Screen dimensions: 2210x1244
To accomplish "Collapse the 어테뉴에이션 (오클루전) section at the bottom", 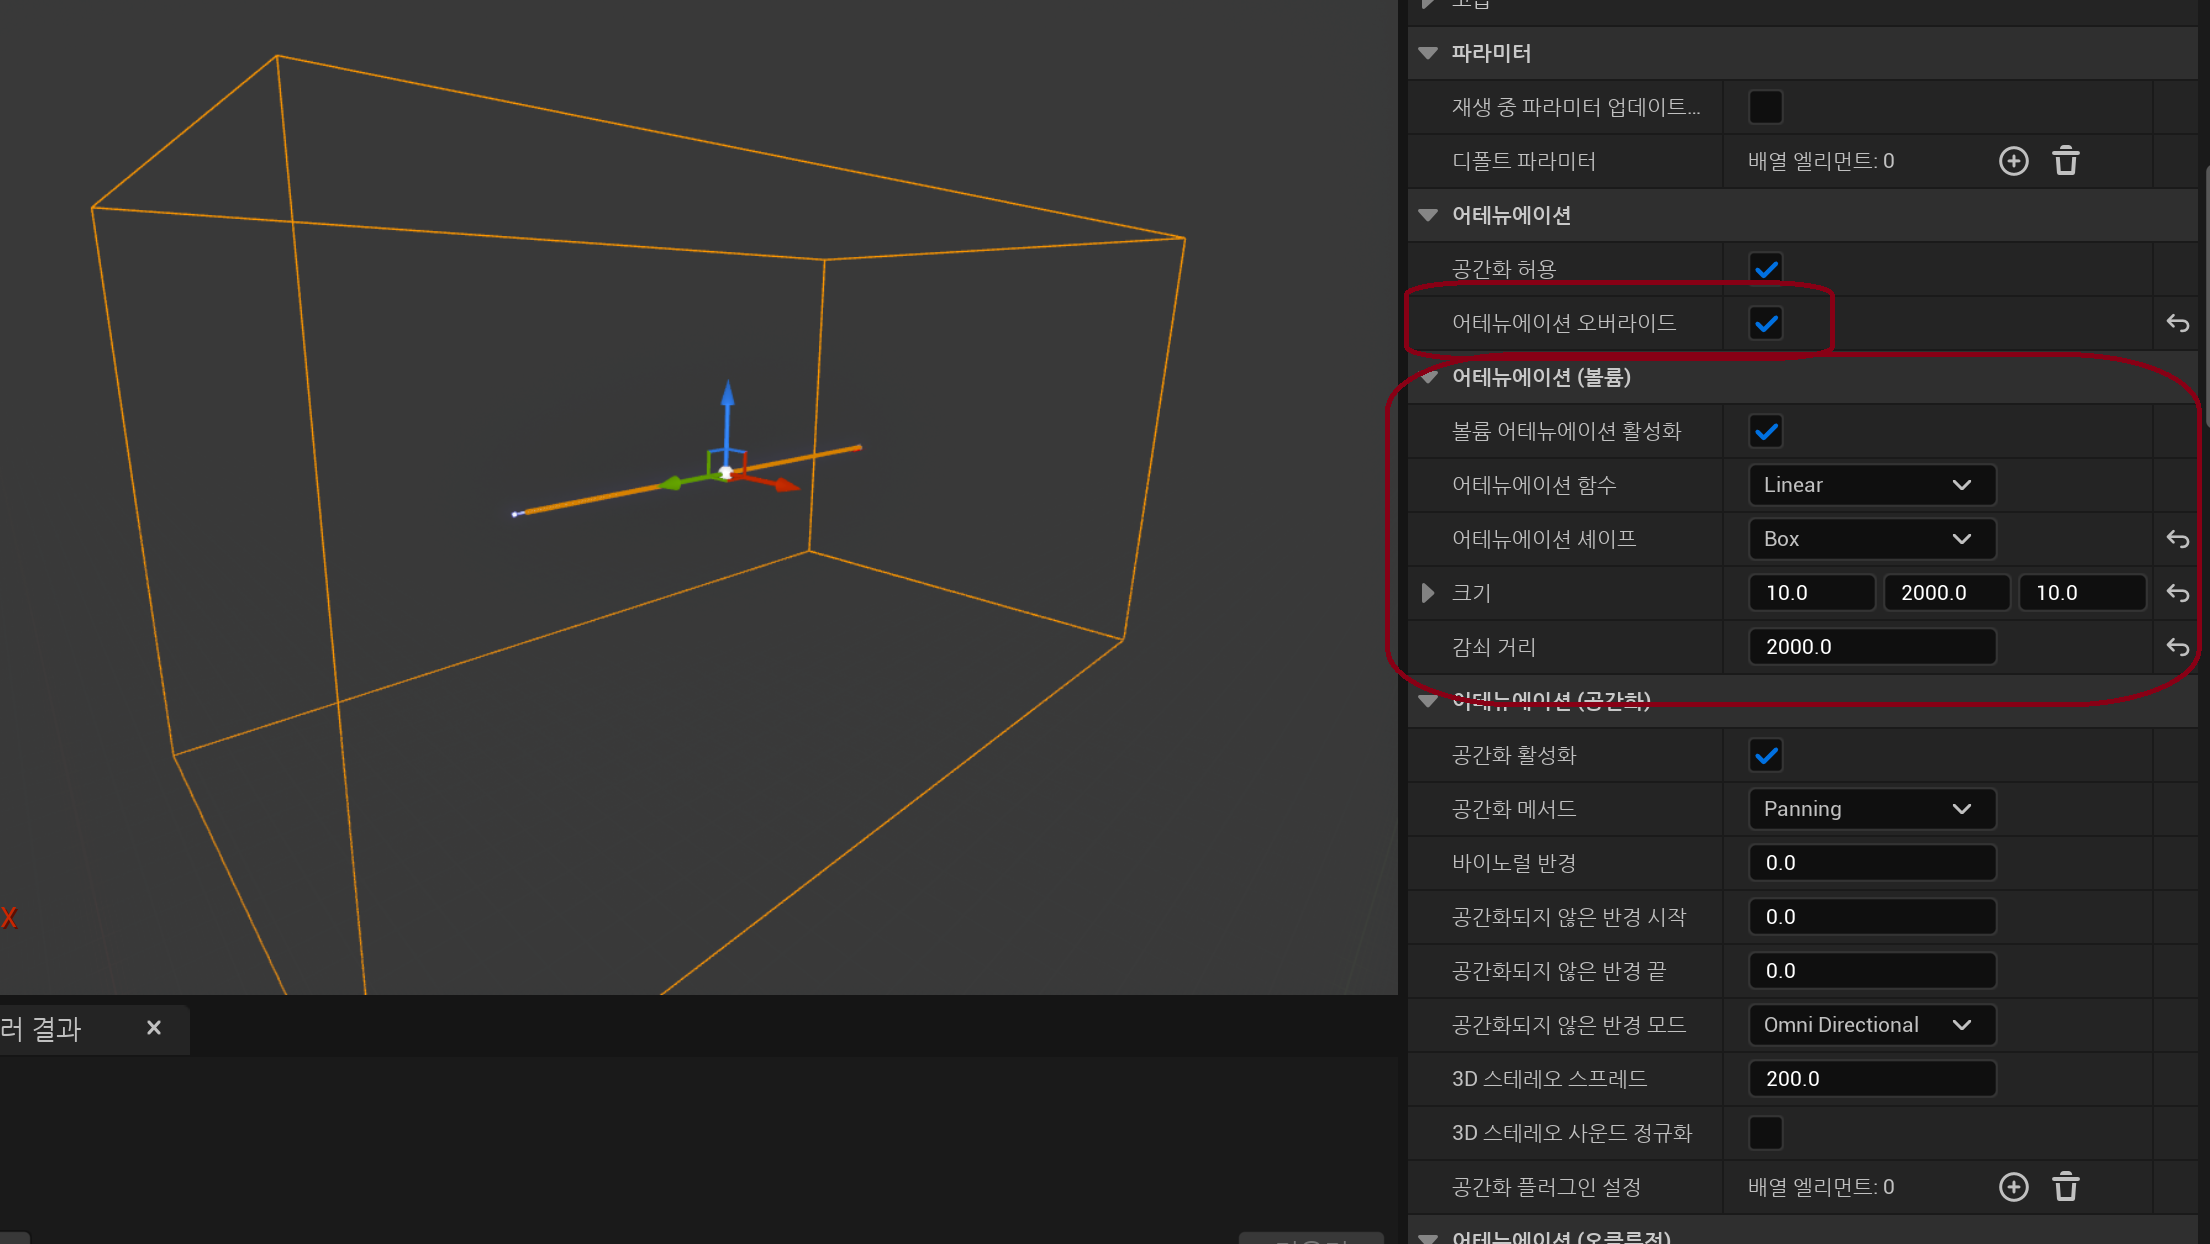I will [x=1428, y=1238].
